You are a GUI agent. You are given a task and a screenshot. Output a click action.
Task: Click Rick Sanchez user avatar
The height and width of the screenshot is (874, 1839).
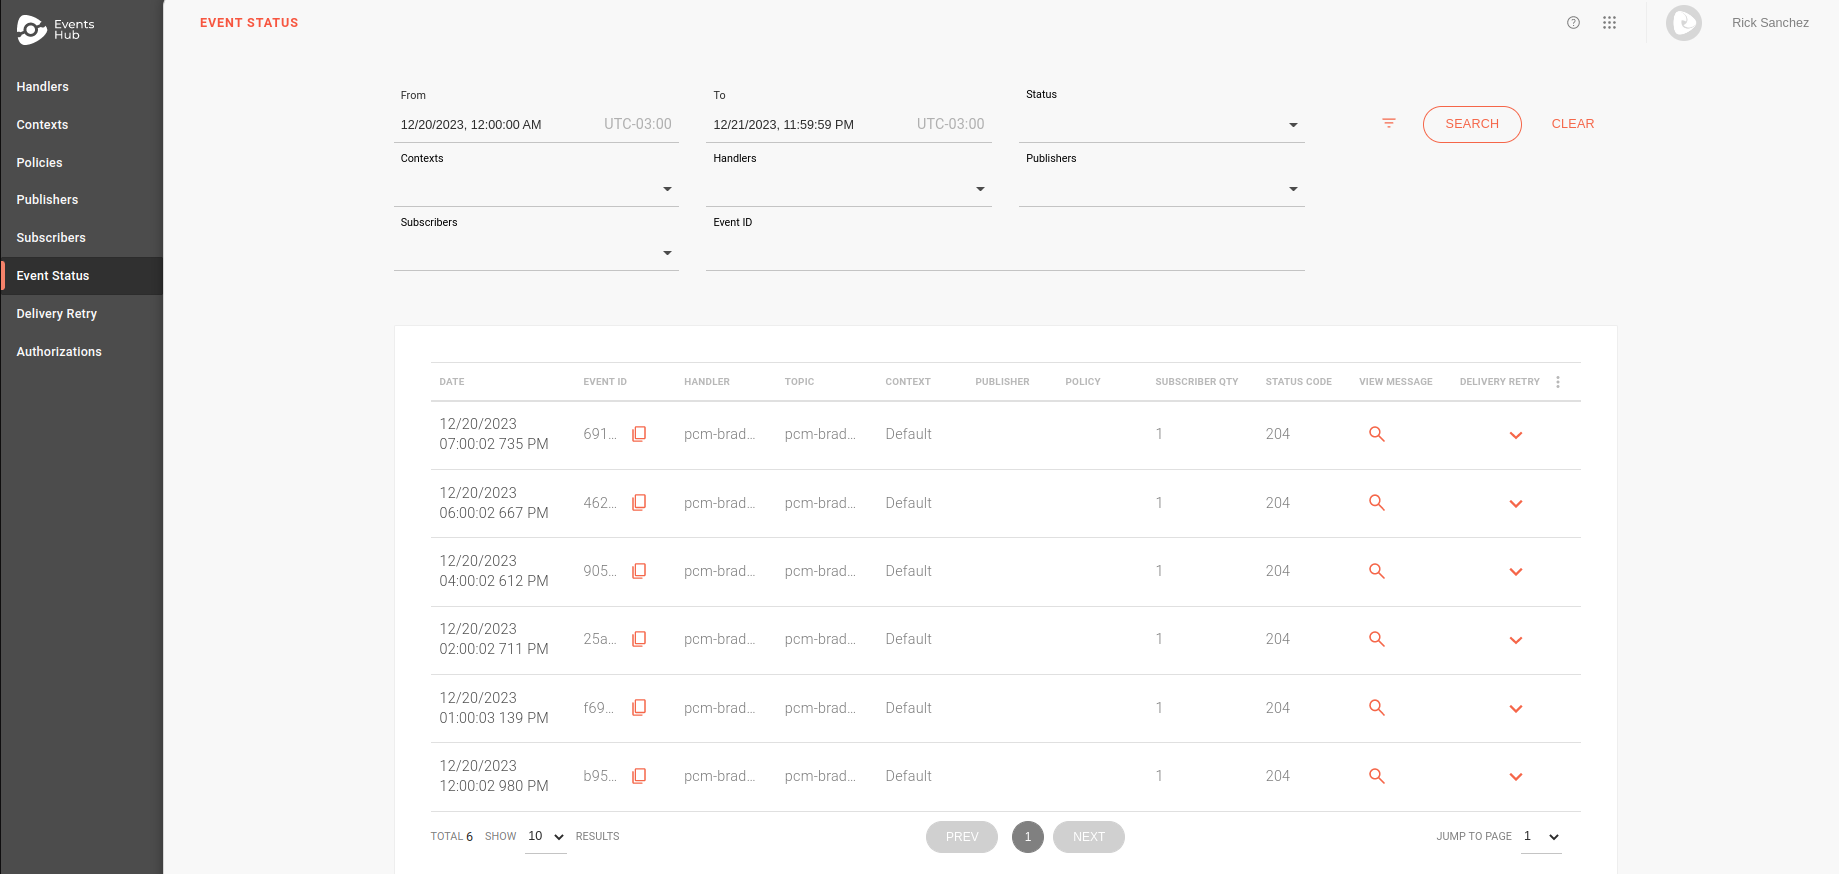pyautogui.click(x=1683, y=23)
